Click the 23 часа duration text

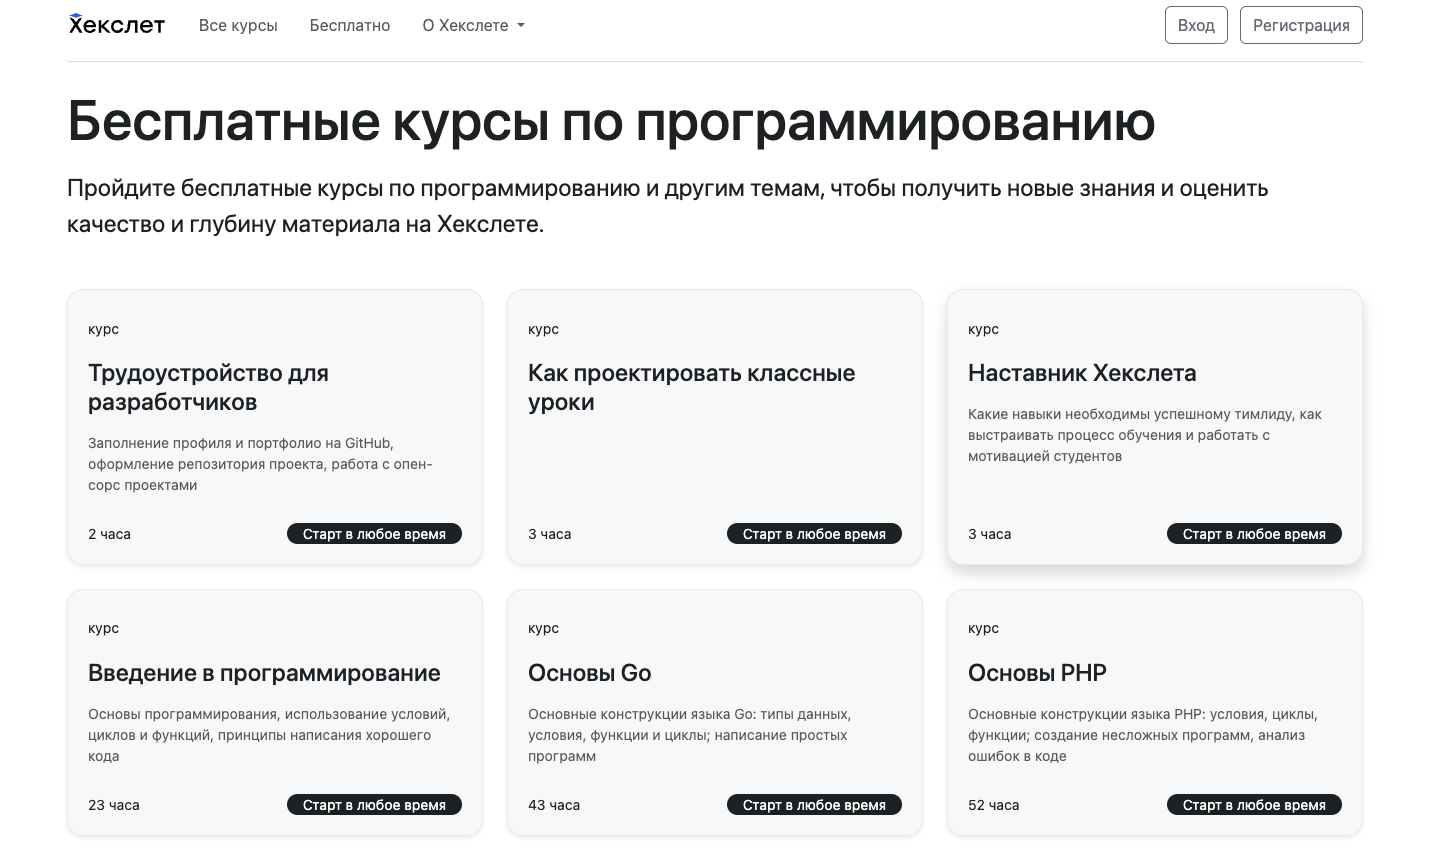coord(114,805)
